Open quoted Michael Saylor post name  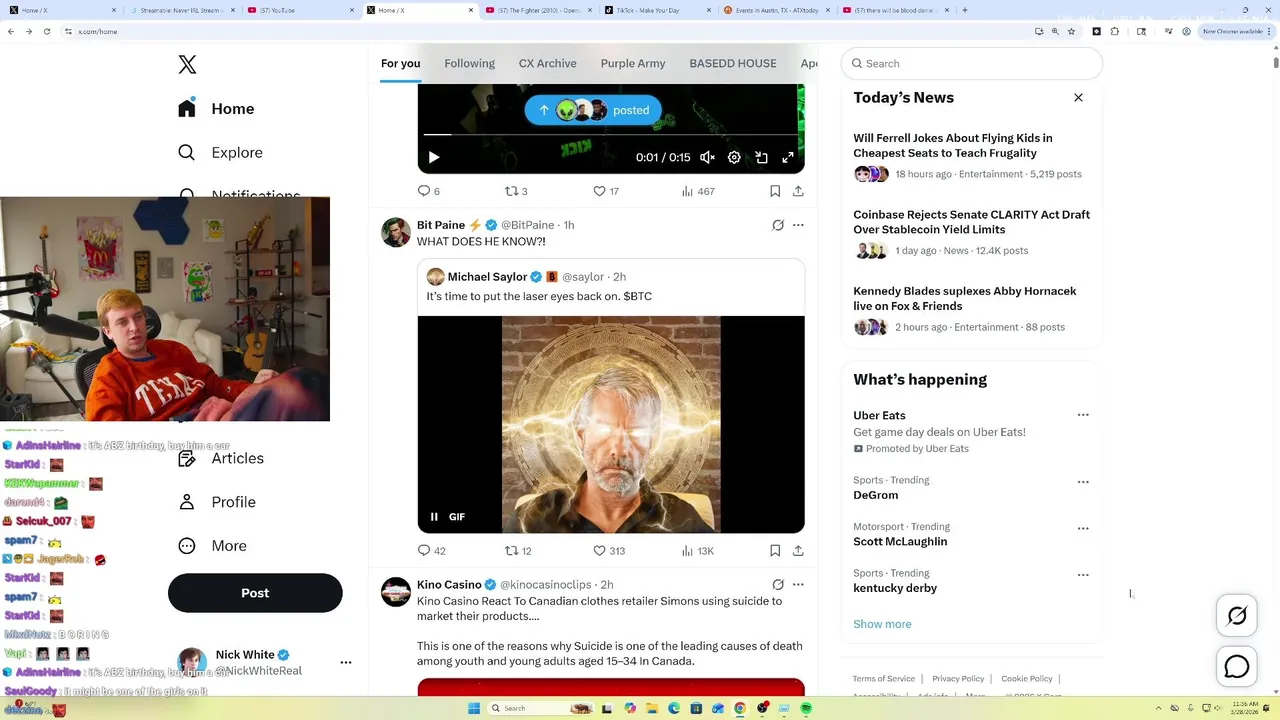point(487,277)
